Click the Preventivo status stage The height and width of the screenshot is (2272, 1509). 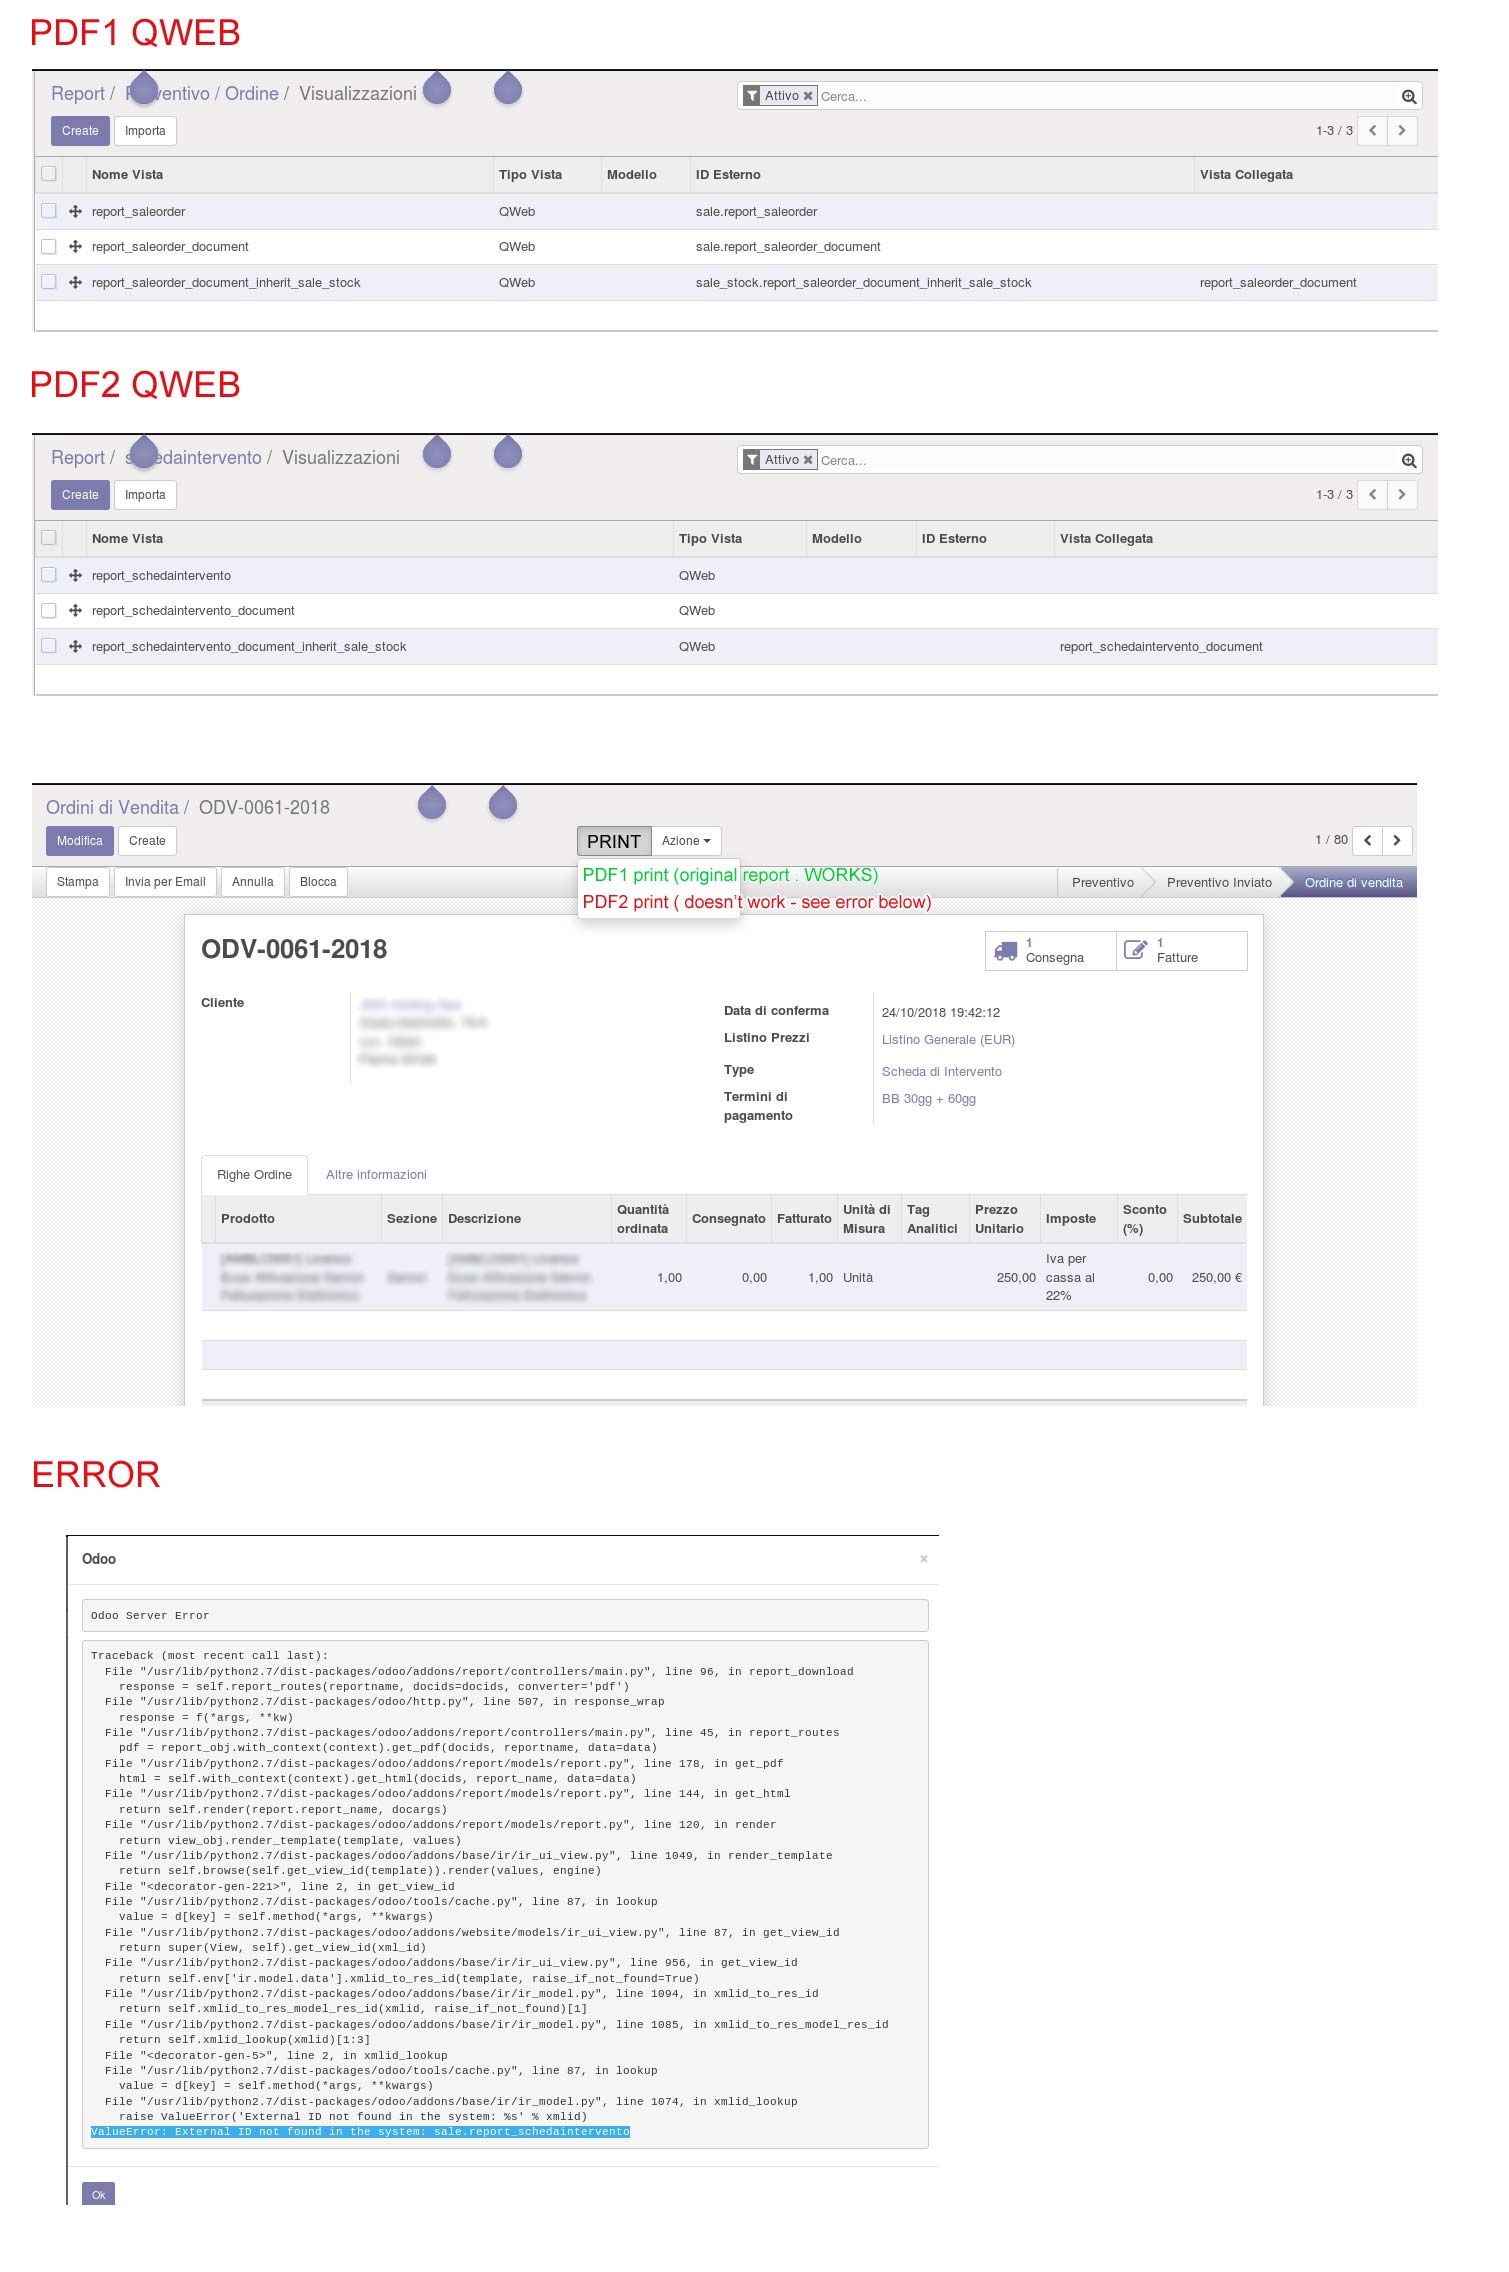click(1102, 882)
